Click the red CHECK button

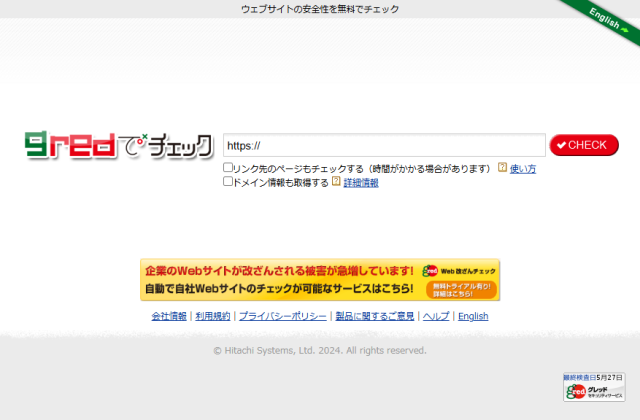584,145
